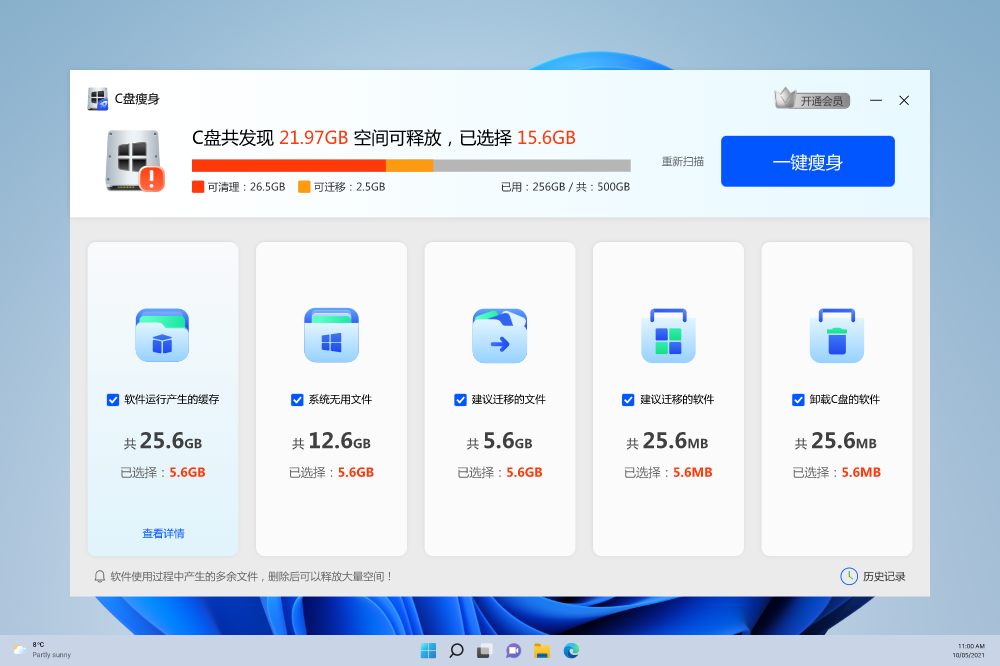Image resolution: width=1000 pixels, height=666 pixels.
Task: Click the 开通会员 membership badge
Action: [812, 100]
